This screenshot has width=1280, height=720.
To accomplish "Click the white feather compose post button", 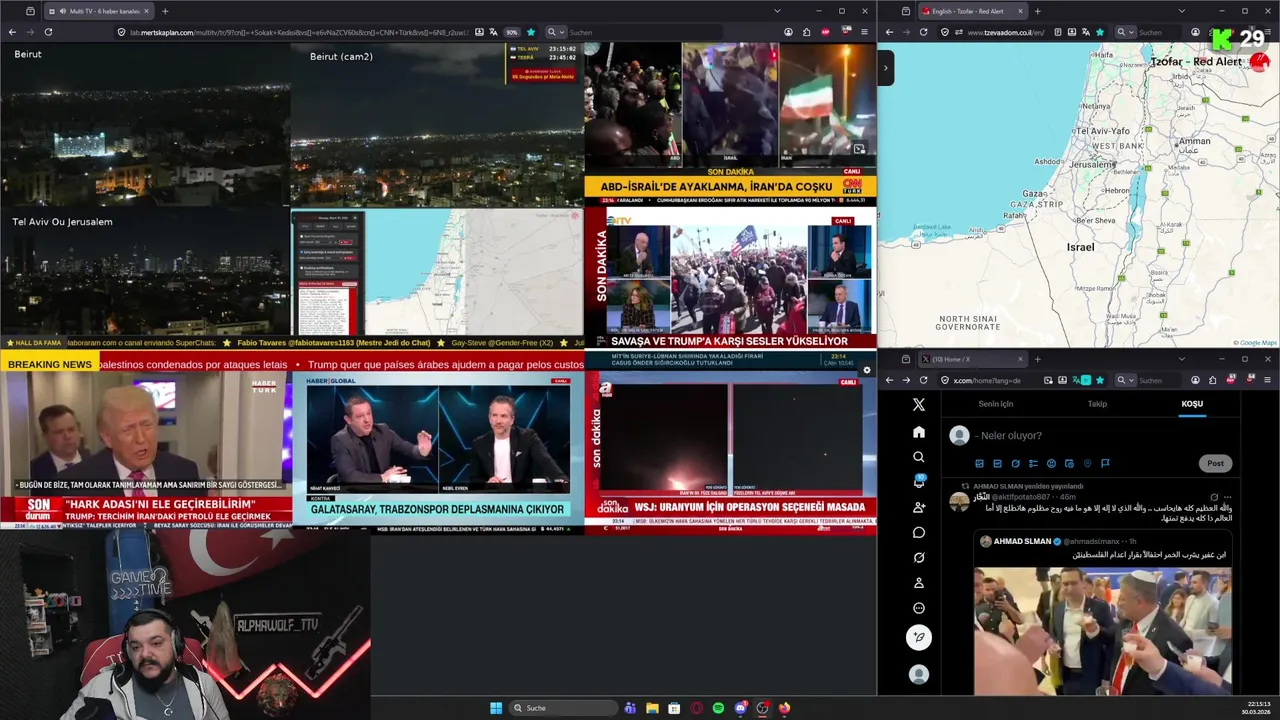I will coord(919,637).
